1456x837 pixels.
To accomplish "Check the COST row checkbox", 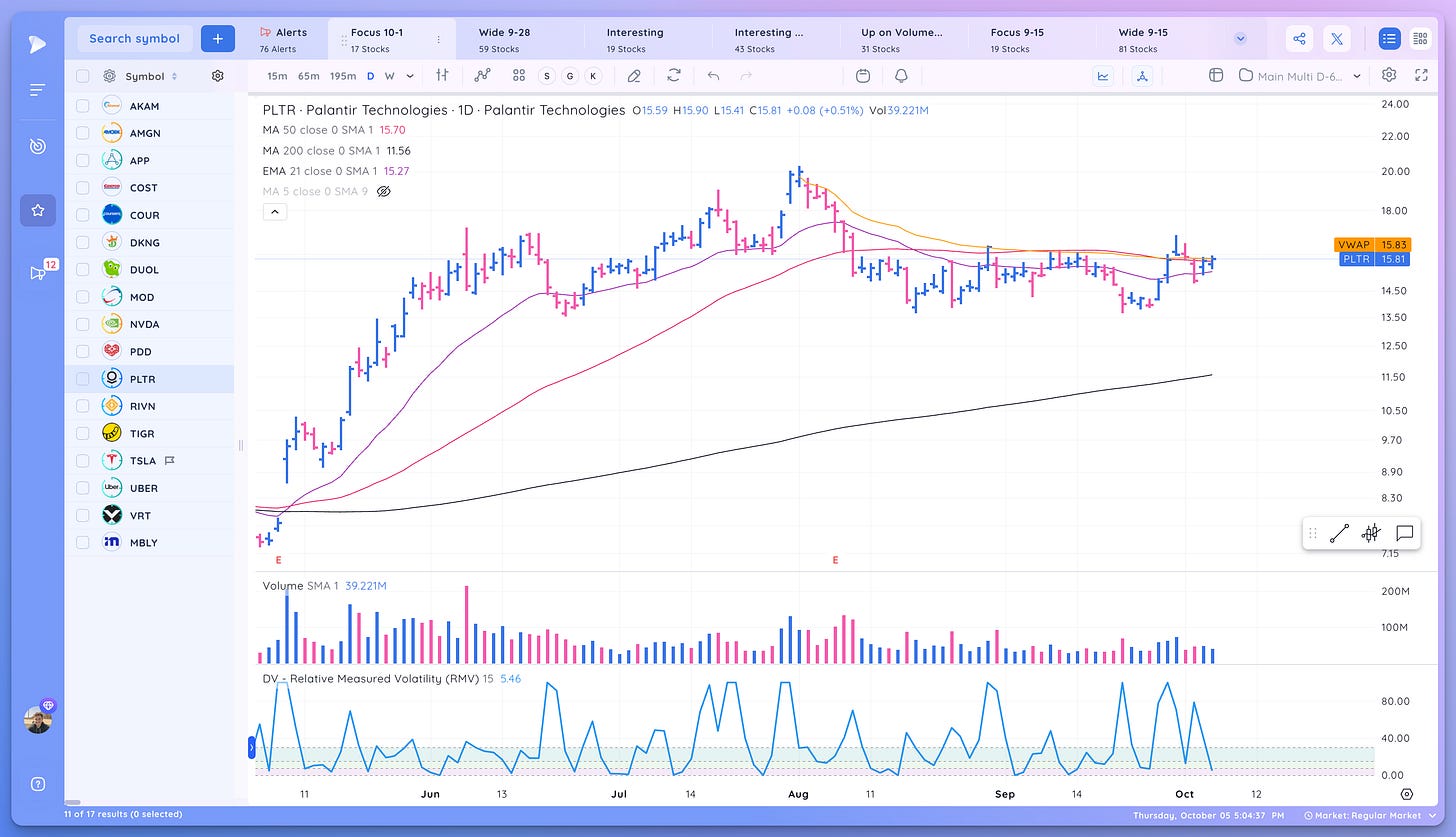I will tap(83, 188).
